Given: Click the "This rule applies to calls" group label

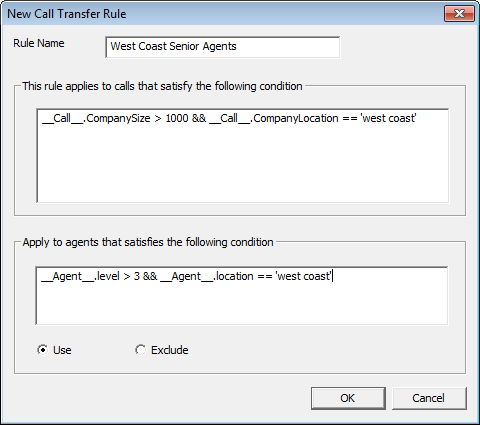Looking at the screenshot, I should pyautogui.click(x=162, y=86).
